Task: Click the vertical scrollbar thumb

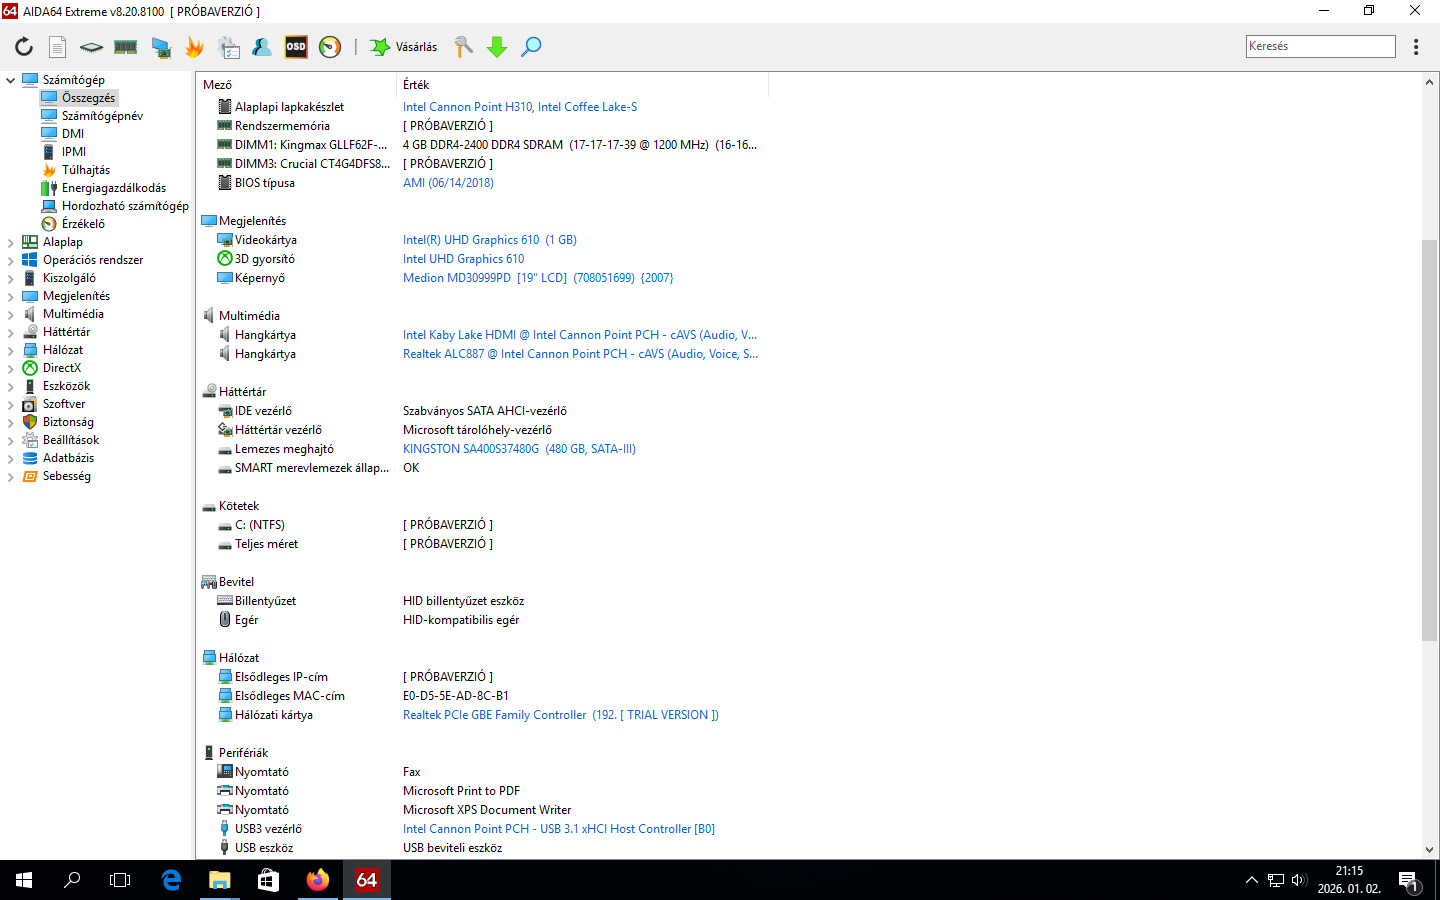Action: [1429, 440]
